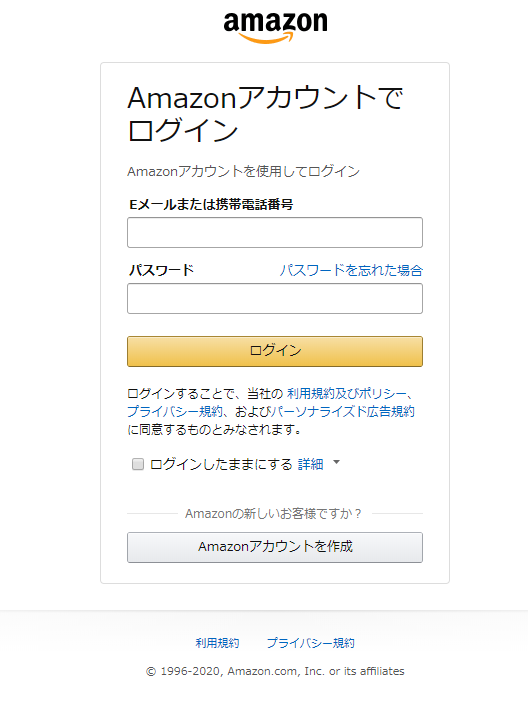Open the 利用規約及びポリシー link
The width and height of the screenshot is (528, 703).
pos(347,394)
